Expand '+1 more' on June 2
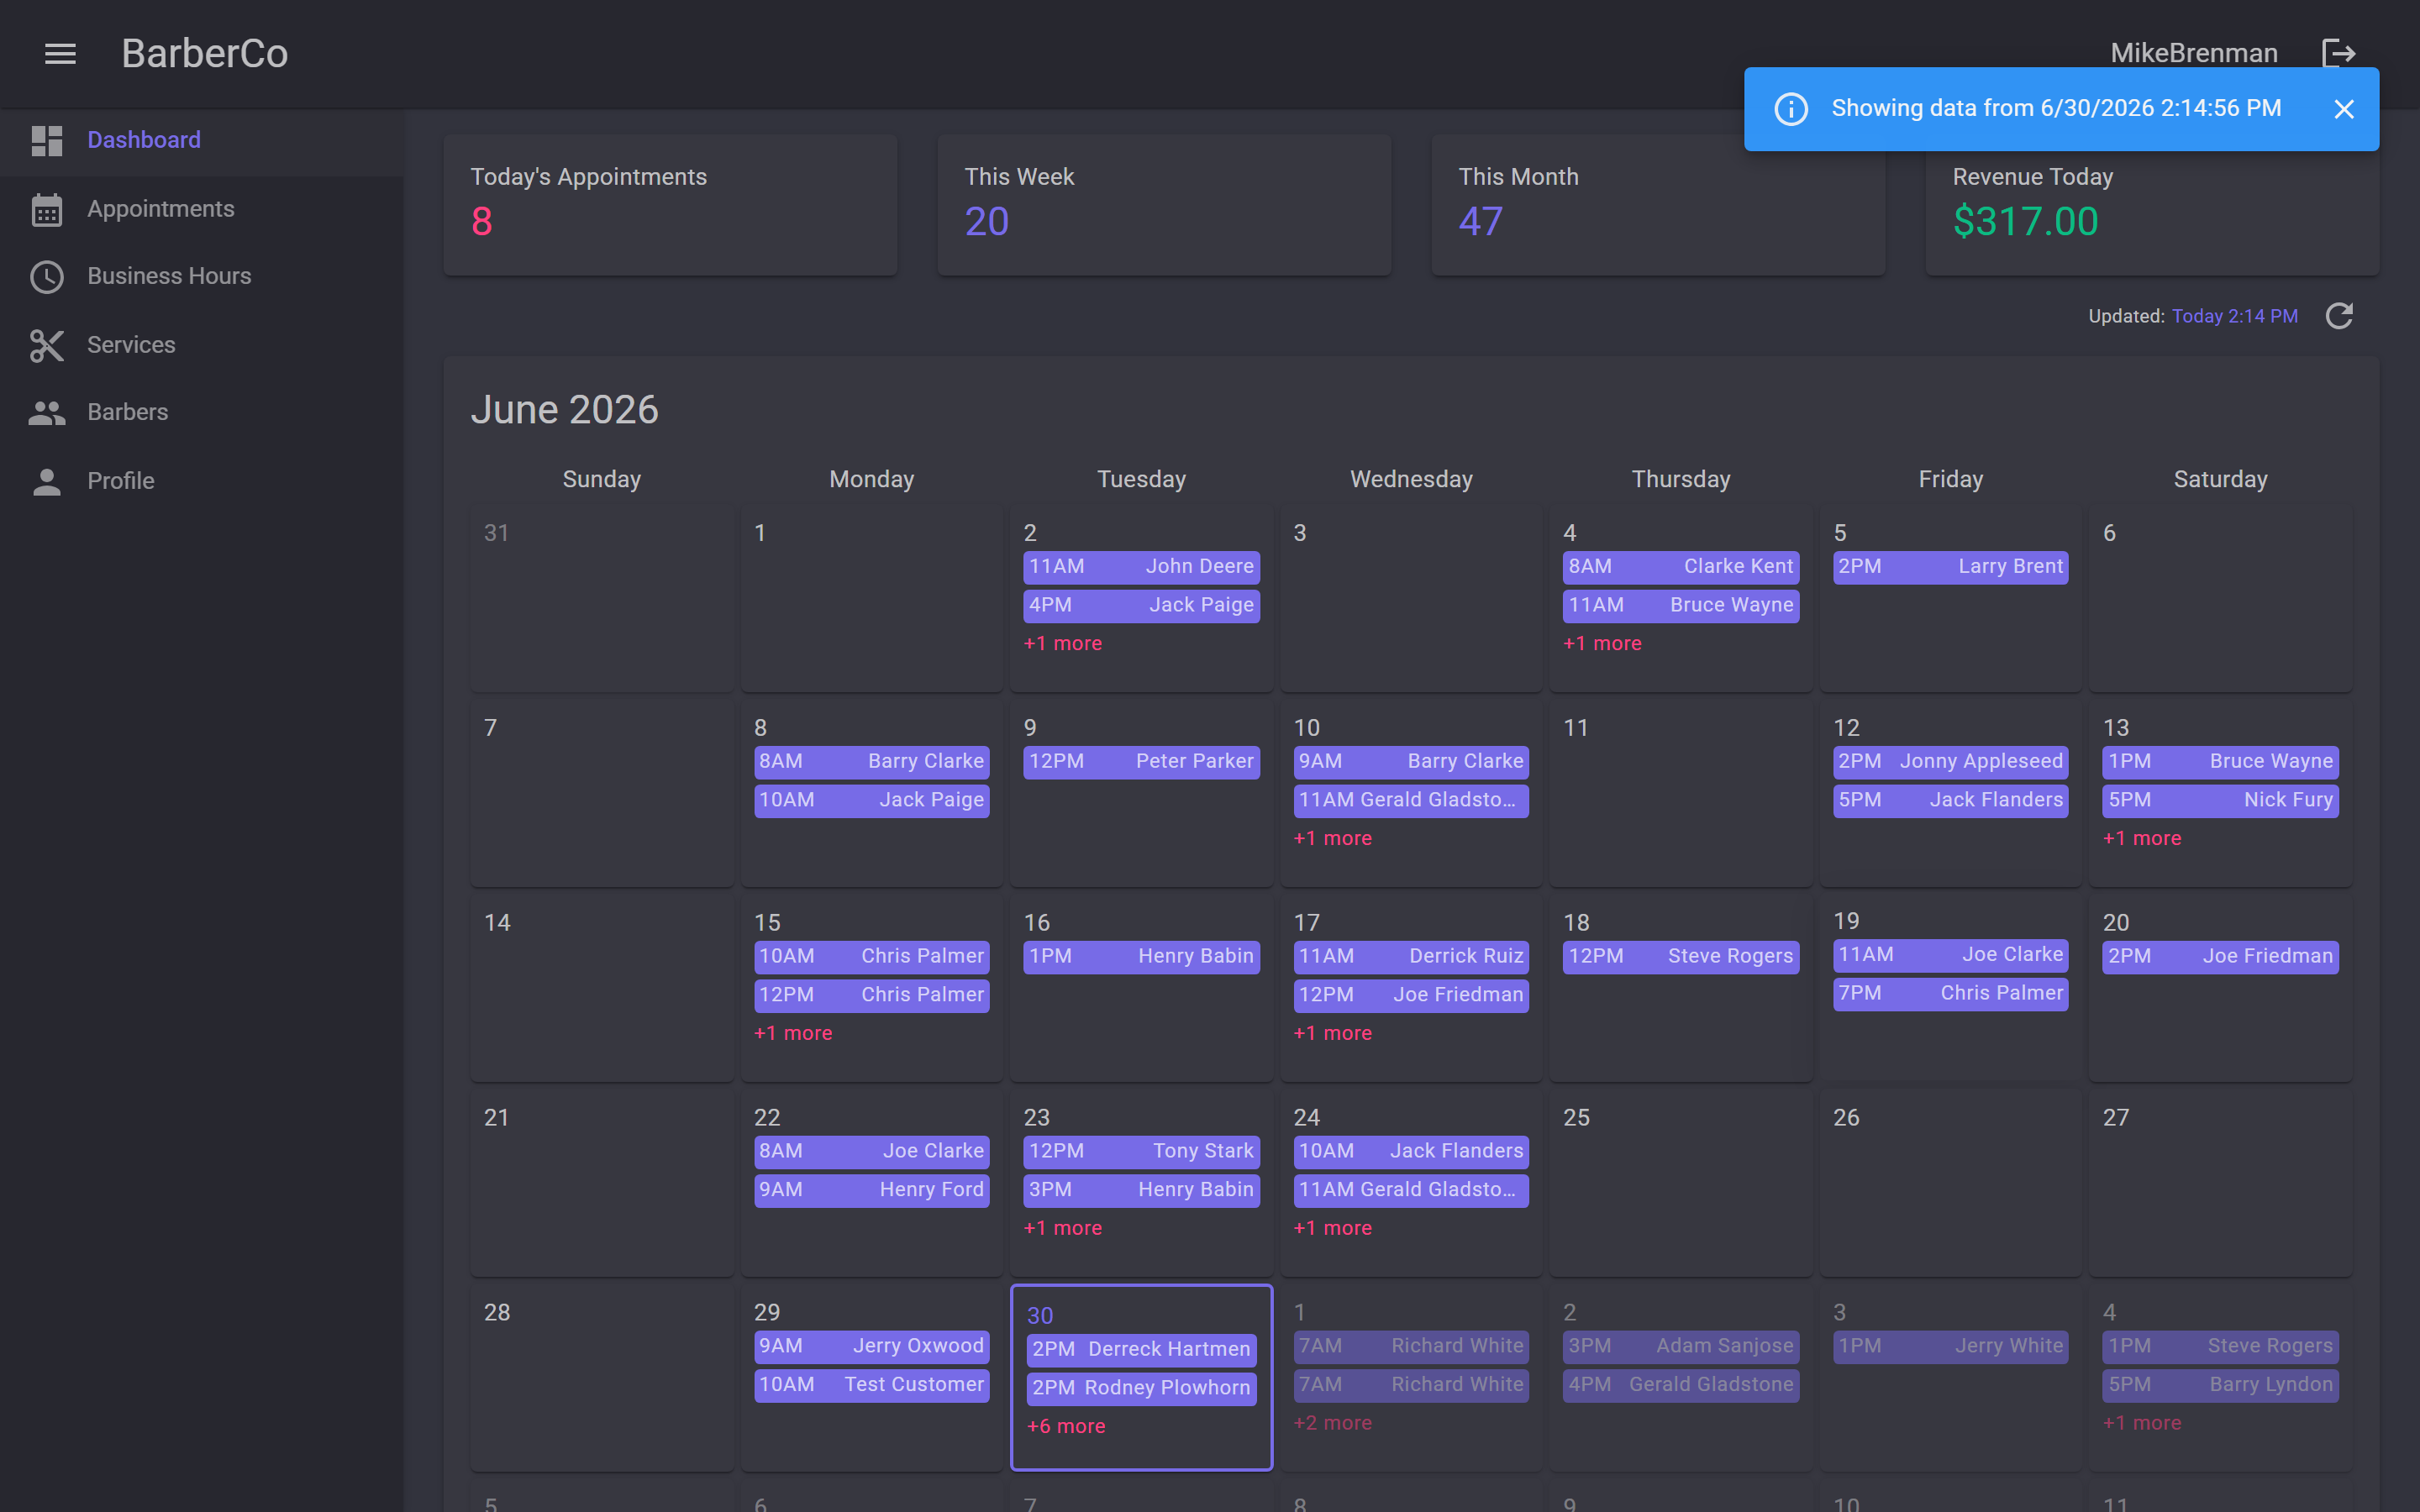This screenshot has height=1512, width=2420. [x=1062, y=644]
